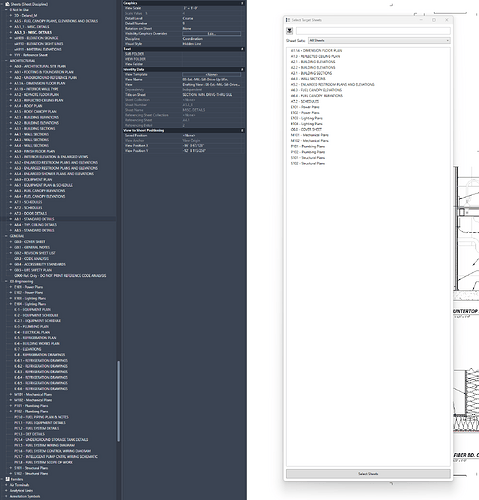Open the Sheet Sets dropdown
The width and height of the screenshot is (479, 500).
coord(379,40)
